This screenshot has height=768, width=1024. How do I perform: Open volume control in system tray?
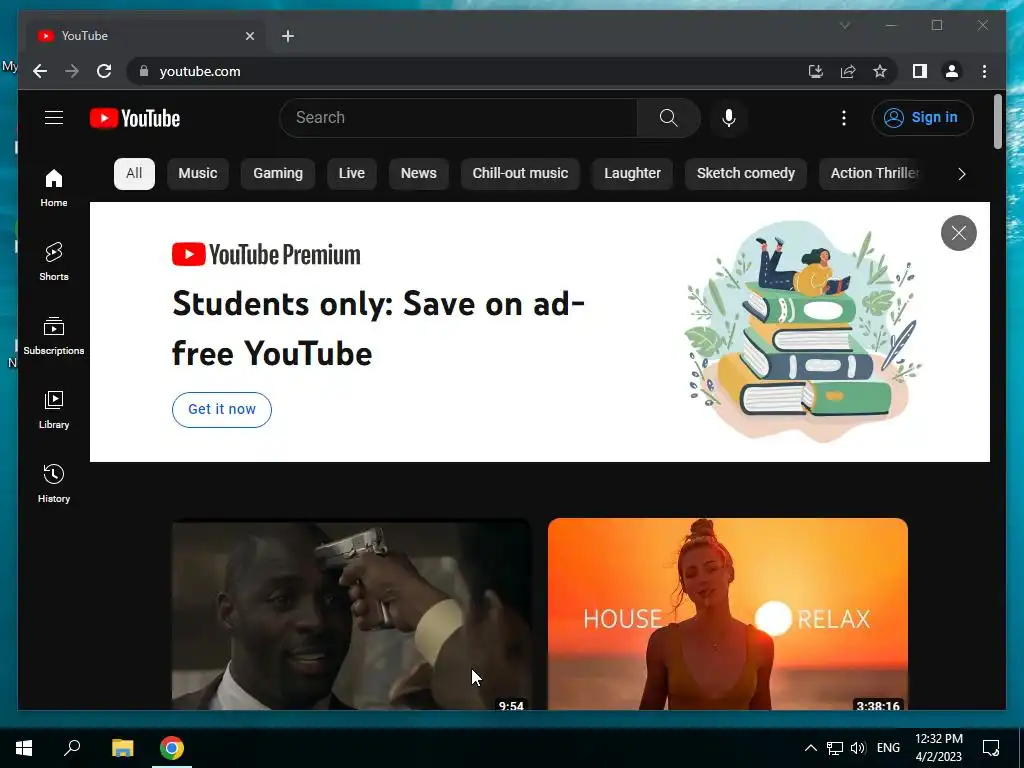pyautogui.click(x=858, y=748)
